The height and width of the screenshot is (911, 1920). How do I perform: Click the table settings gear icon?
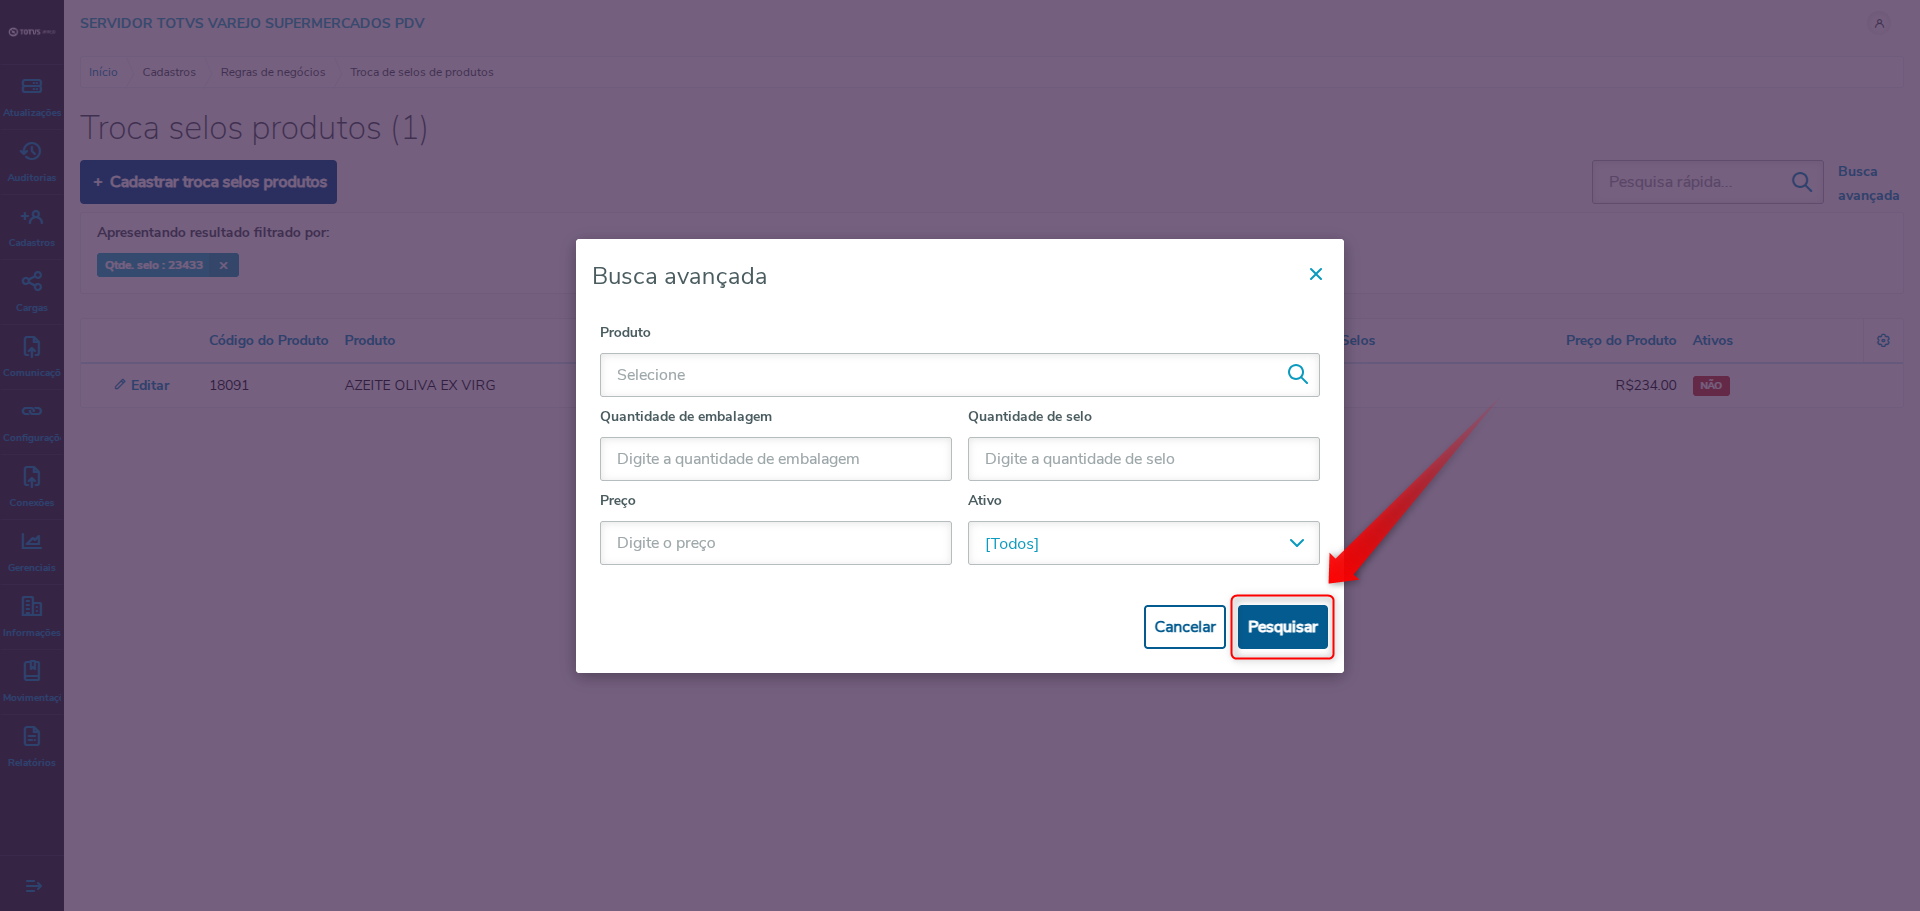coord(1883,341)
